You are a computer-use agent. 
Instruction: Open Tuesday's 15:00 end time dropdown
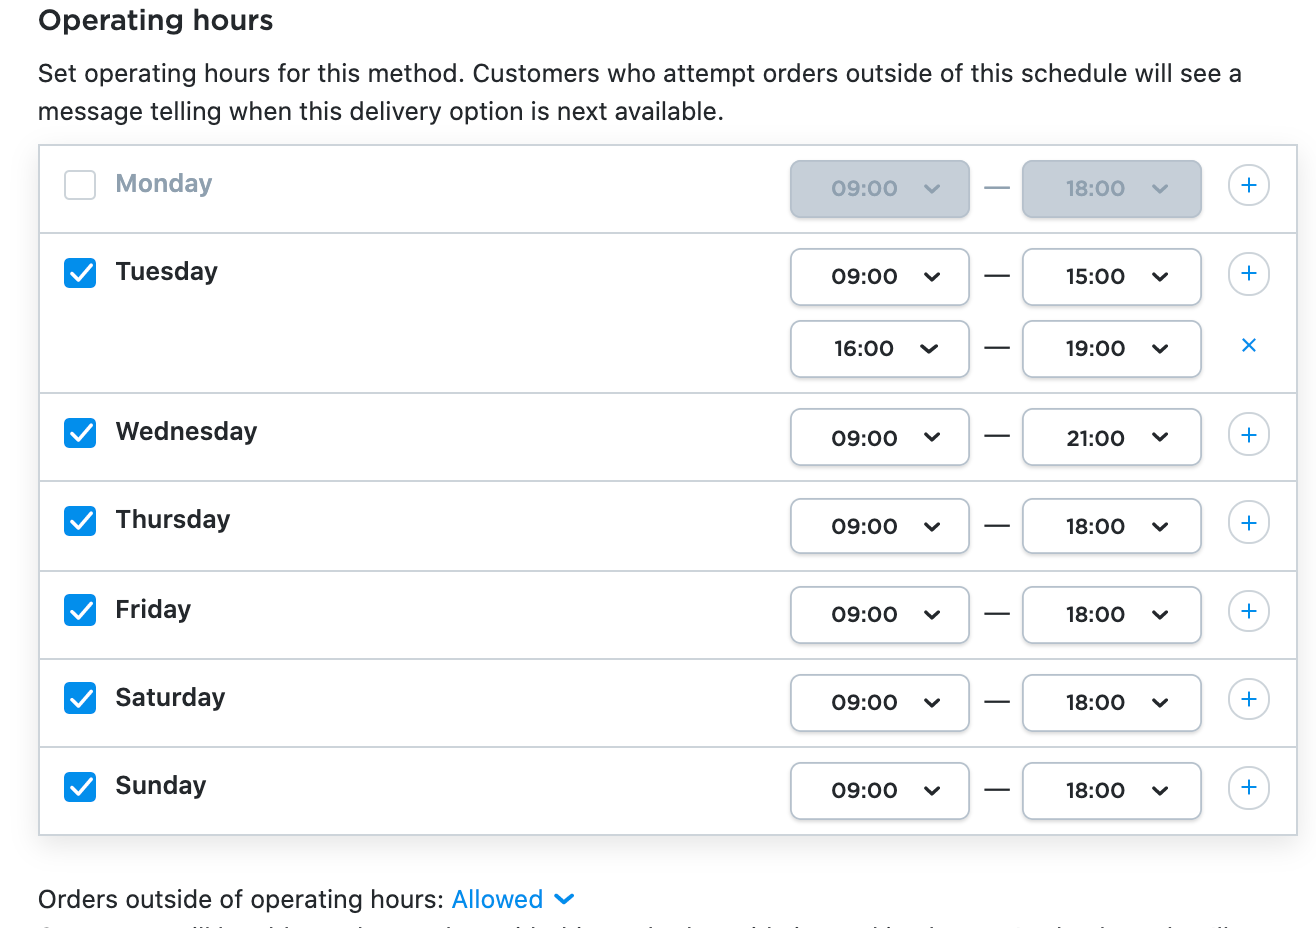(1111, 277)
